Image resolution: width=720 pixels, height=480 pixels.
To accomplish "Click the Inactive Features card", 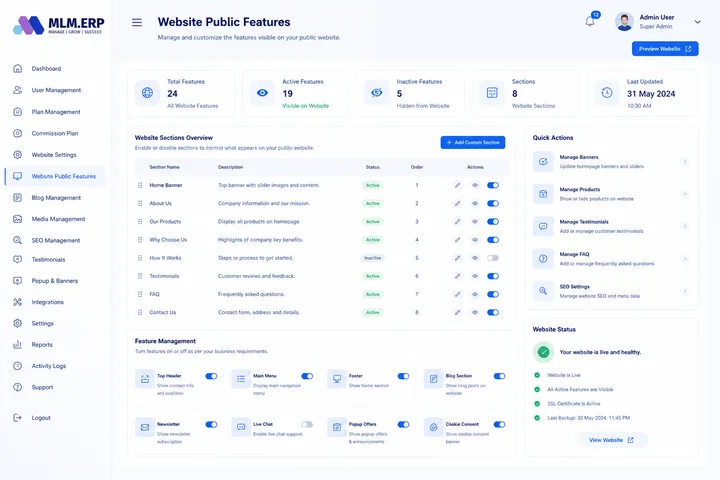I will (x=411, y=93).
